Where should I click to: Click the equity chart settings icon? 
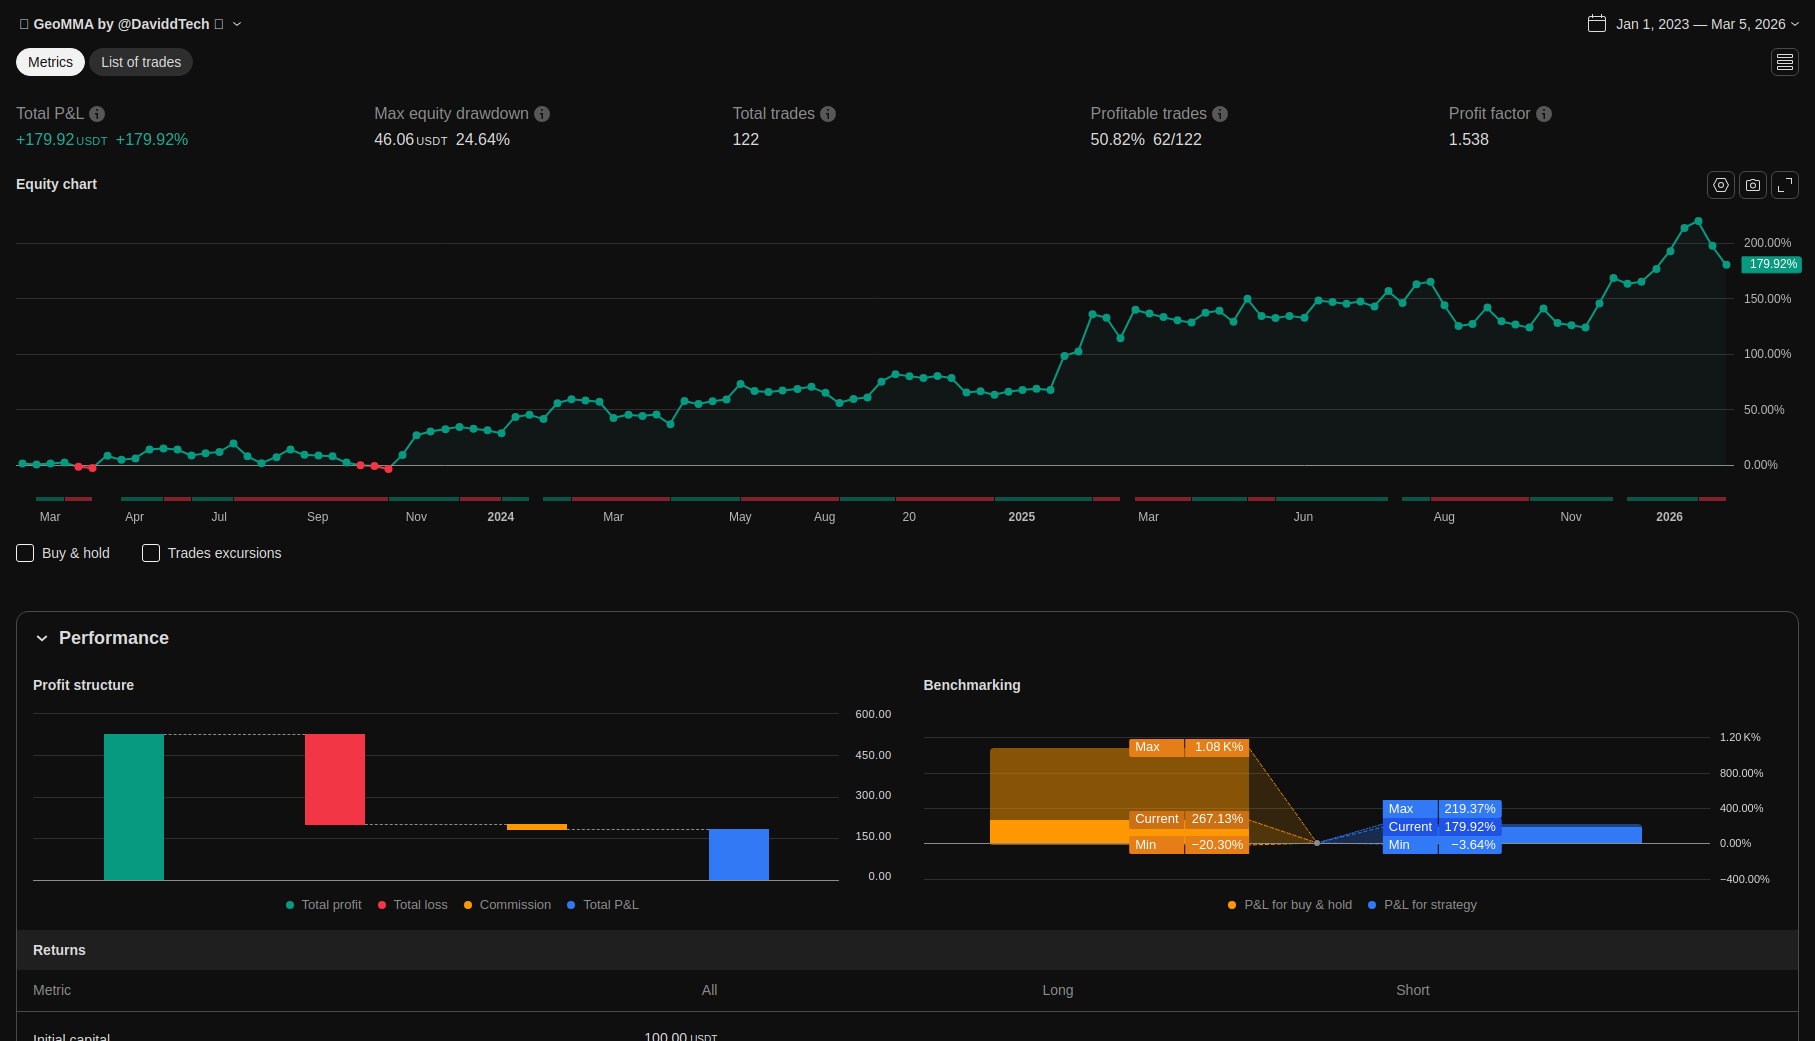[1720, 185]
